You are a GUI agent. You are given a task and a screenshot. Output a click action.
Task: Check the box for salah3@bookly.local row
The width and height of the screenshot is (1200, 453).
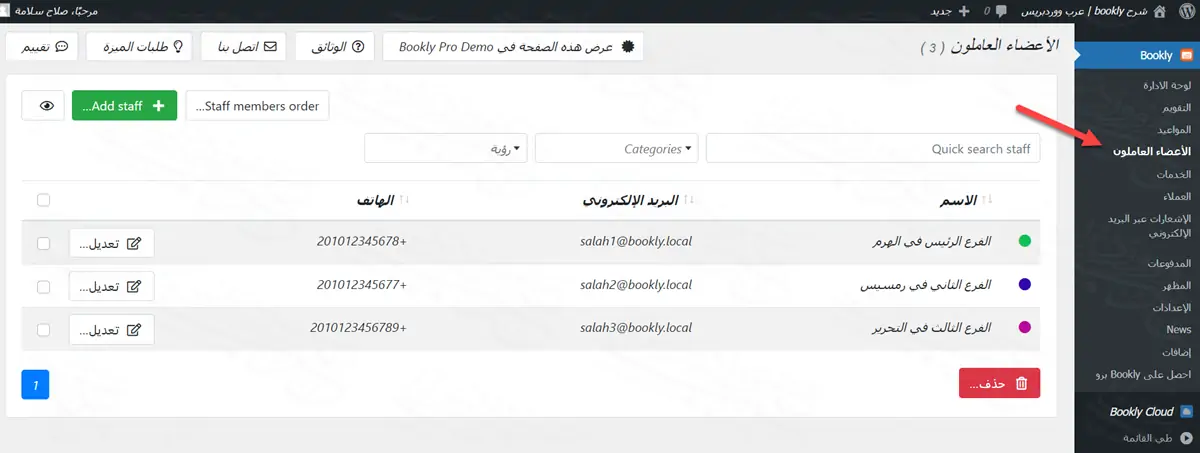43,329
